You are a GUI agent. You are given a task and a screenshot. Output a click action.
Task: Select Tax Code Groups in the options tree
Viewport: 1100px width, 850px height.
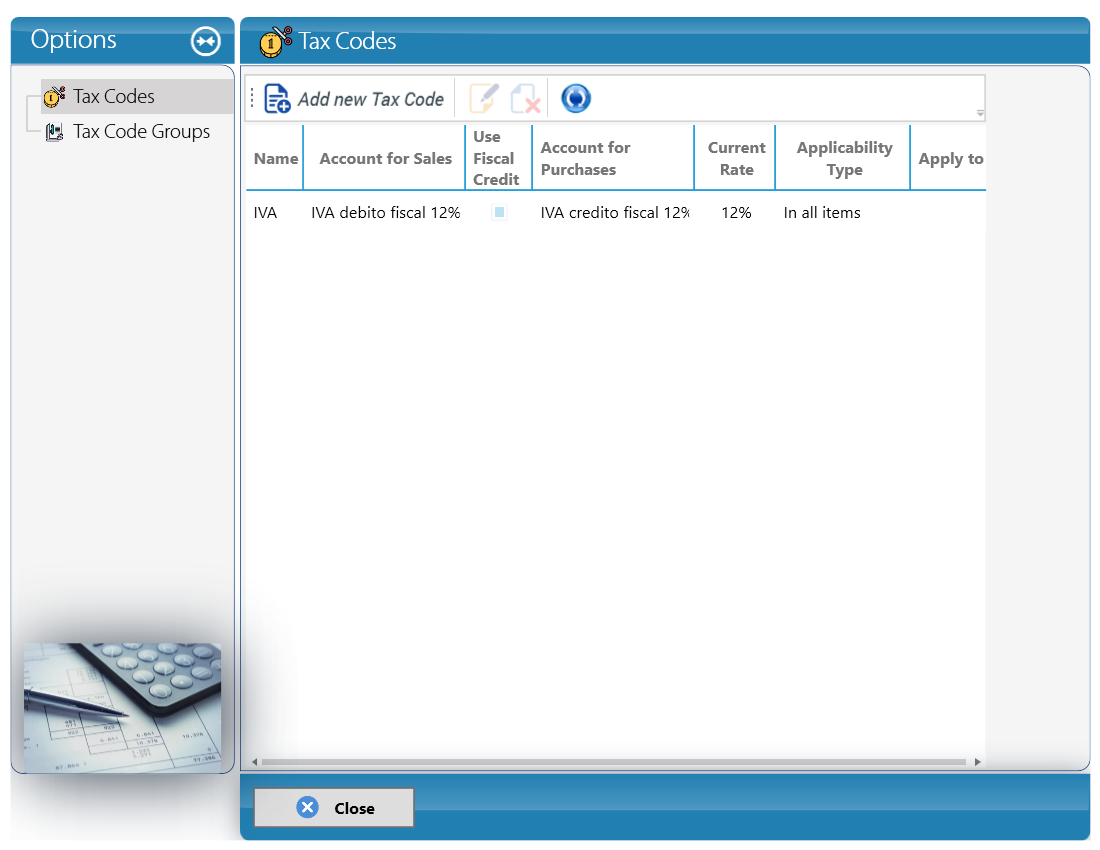(x=141, y=132)
